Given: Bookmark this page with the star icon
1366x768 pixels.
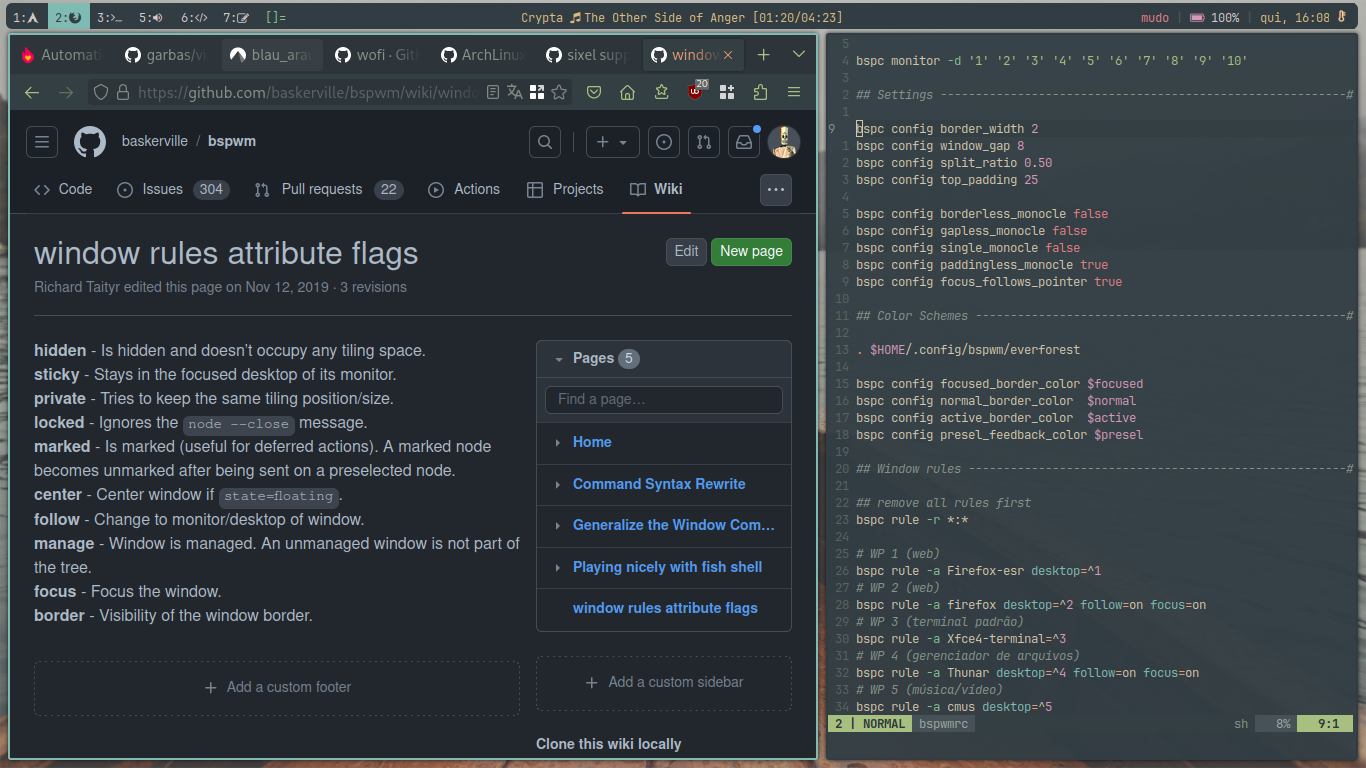Looking at the screenshot, I should tap(560, 92).
